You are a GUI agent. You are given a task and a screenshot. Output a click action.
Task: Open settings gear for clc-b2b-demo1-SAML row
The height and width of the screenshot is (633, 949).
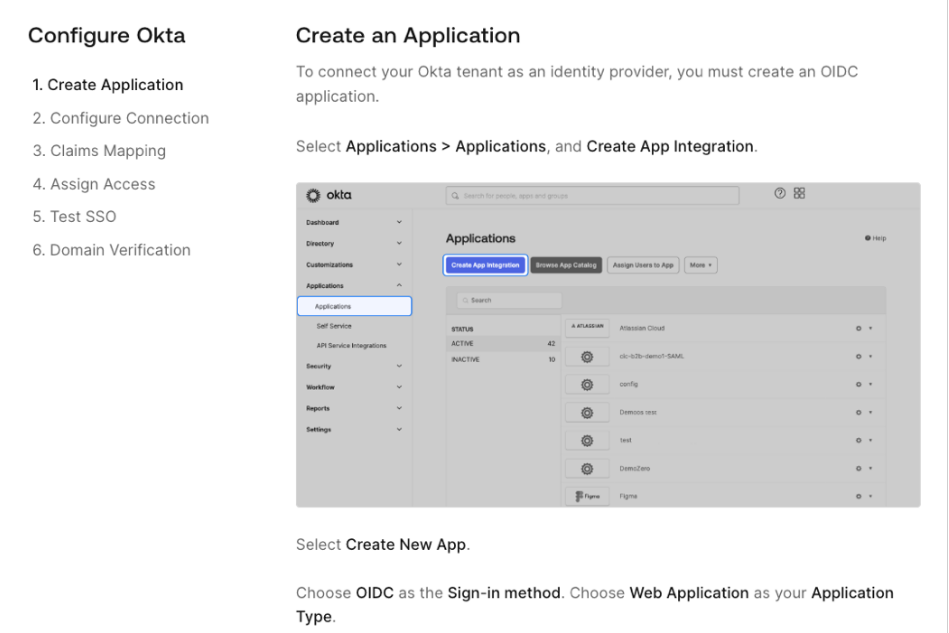tap(858, 356)
